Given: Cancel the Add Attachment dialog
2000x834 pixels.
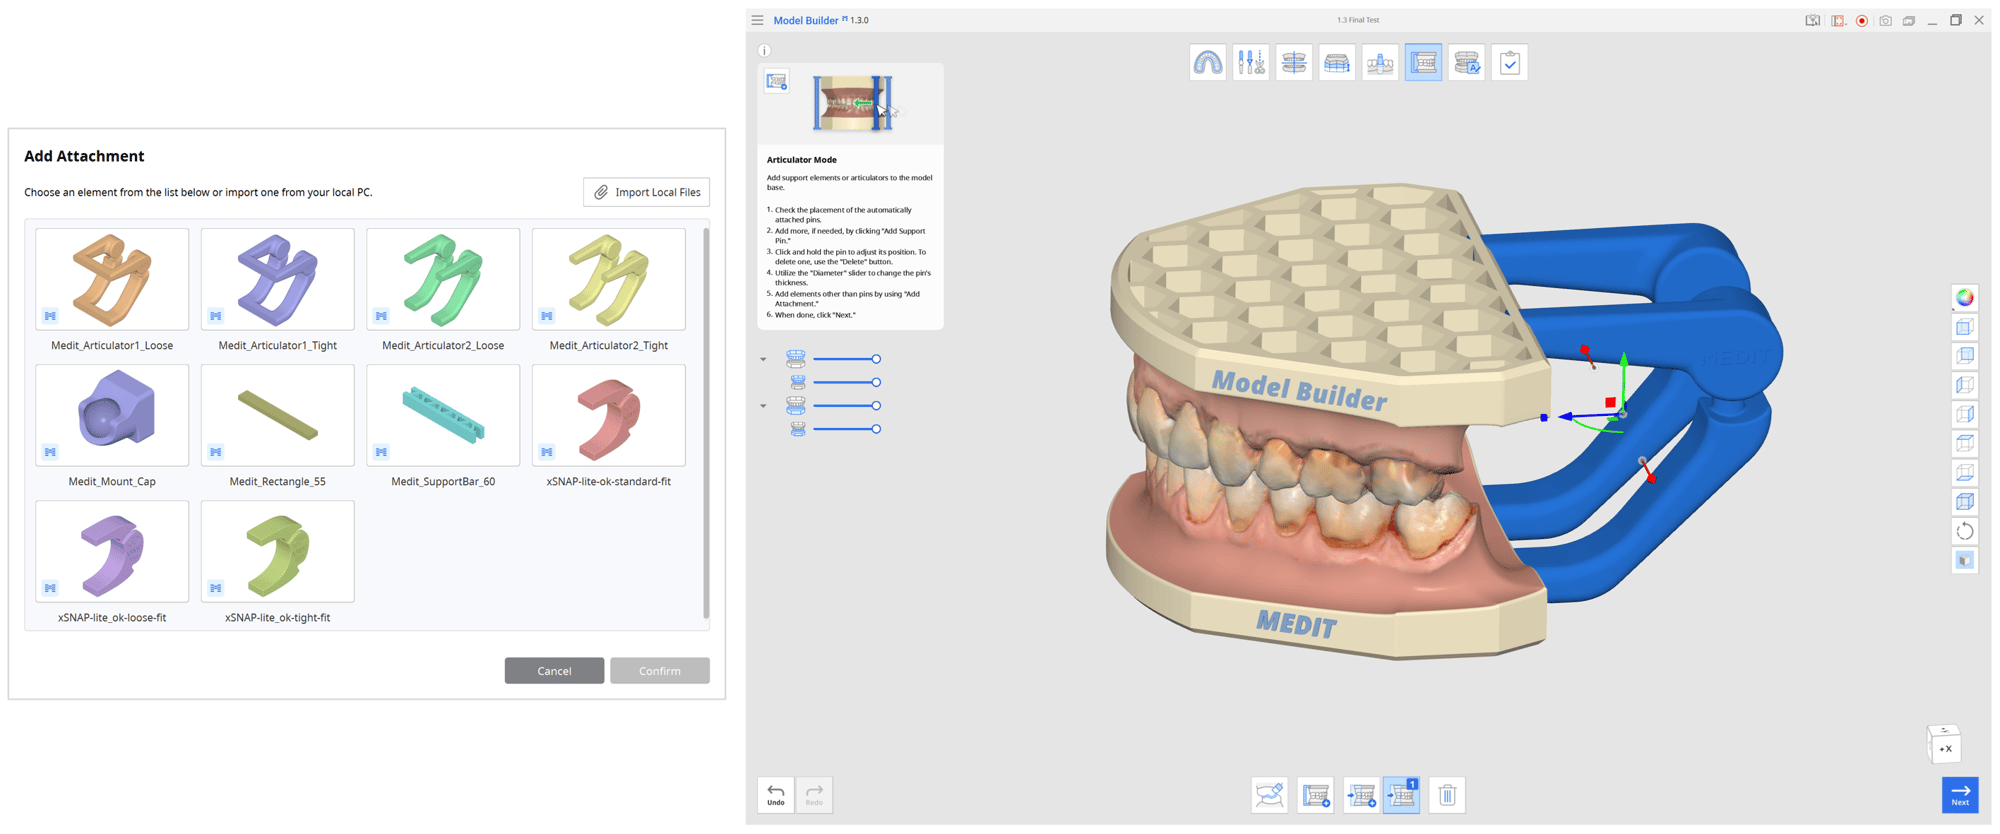Looking at the screenshot, I should pyautogui.click(x=554, y=671).
